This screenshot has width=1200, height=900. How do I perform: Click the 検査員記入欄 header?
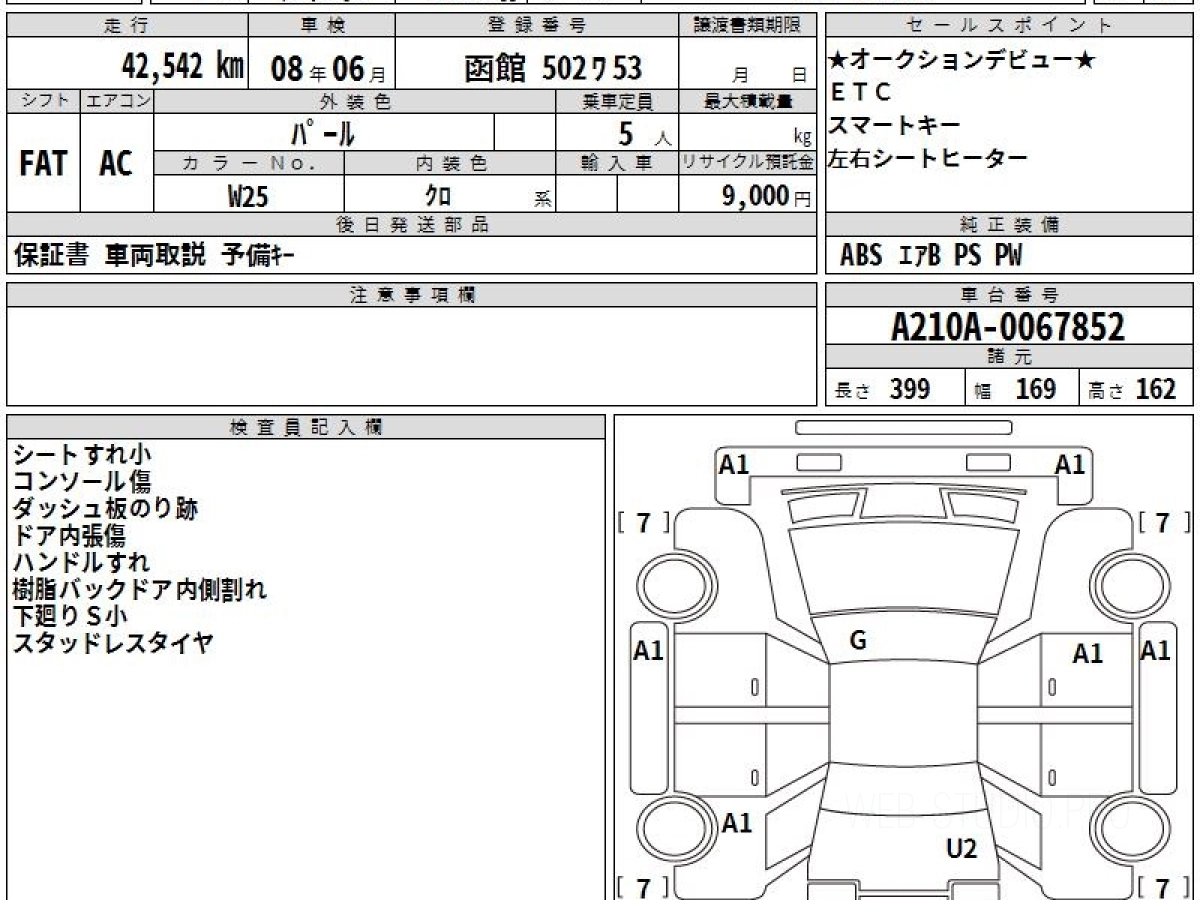[x=305, y=427]
